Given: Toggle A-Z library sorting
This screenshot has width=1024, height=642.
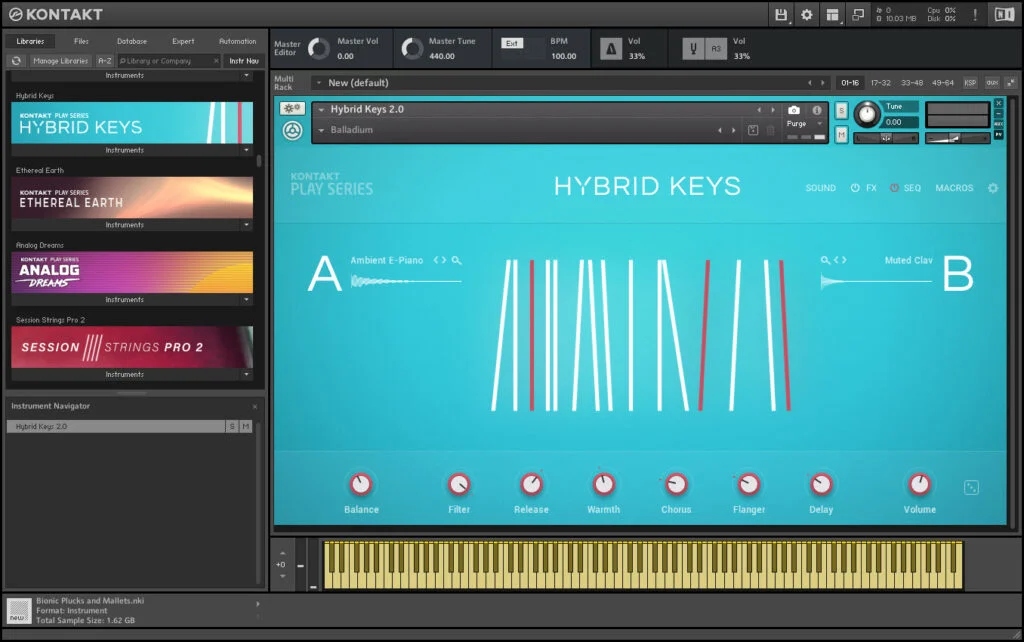Looking at the screenshot, I should 104,61.
